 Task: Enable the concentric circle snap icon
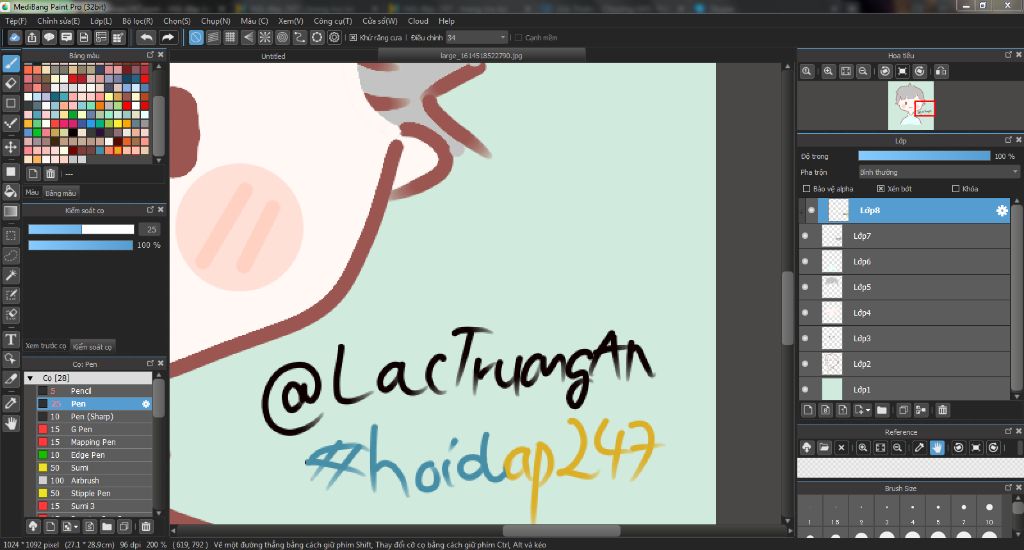[282, 38]
